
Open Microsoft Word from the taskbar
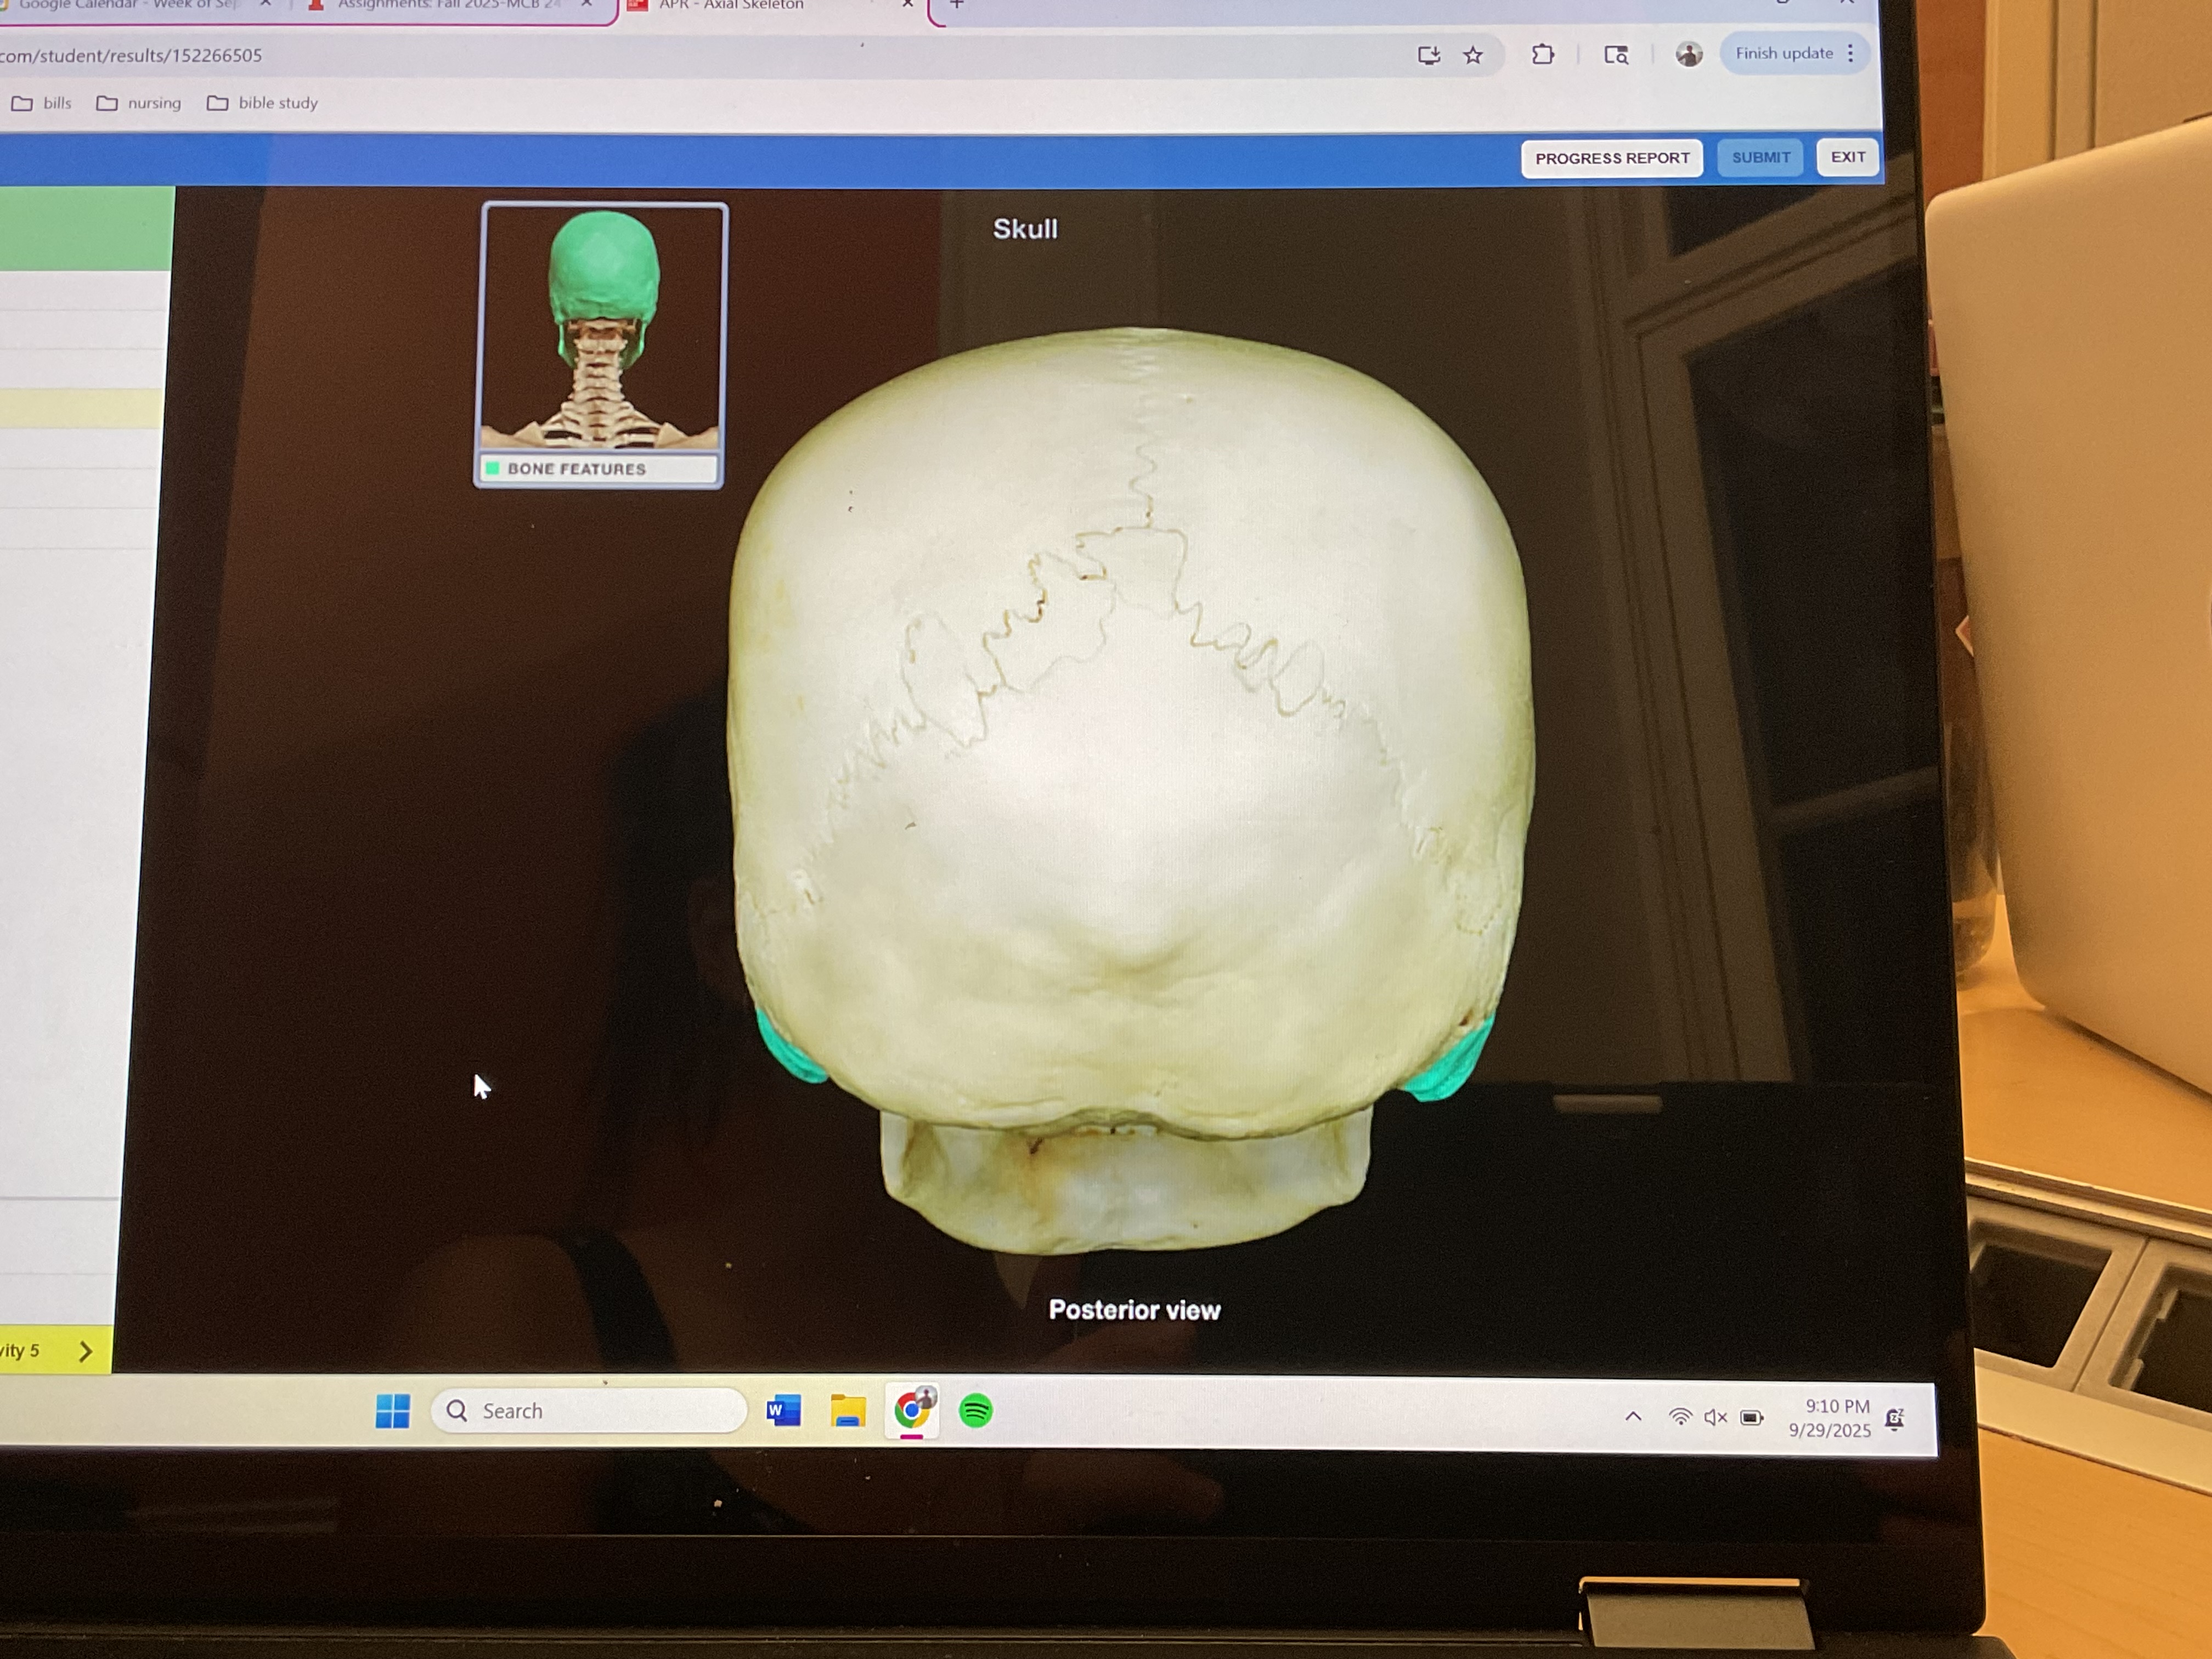(x=783, y=1411)
